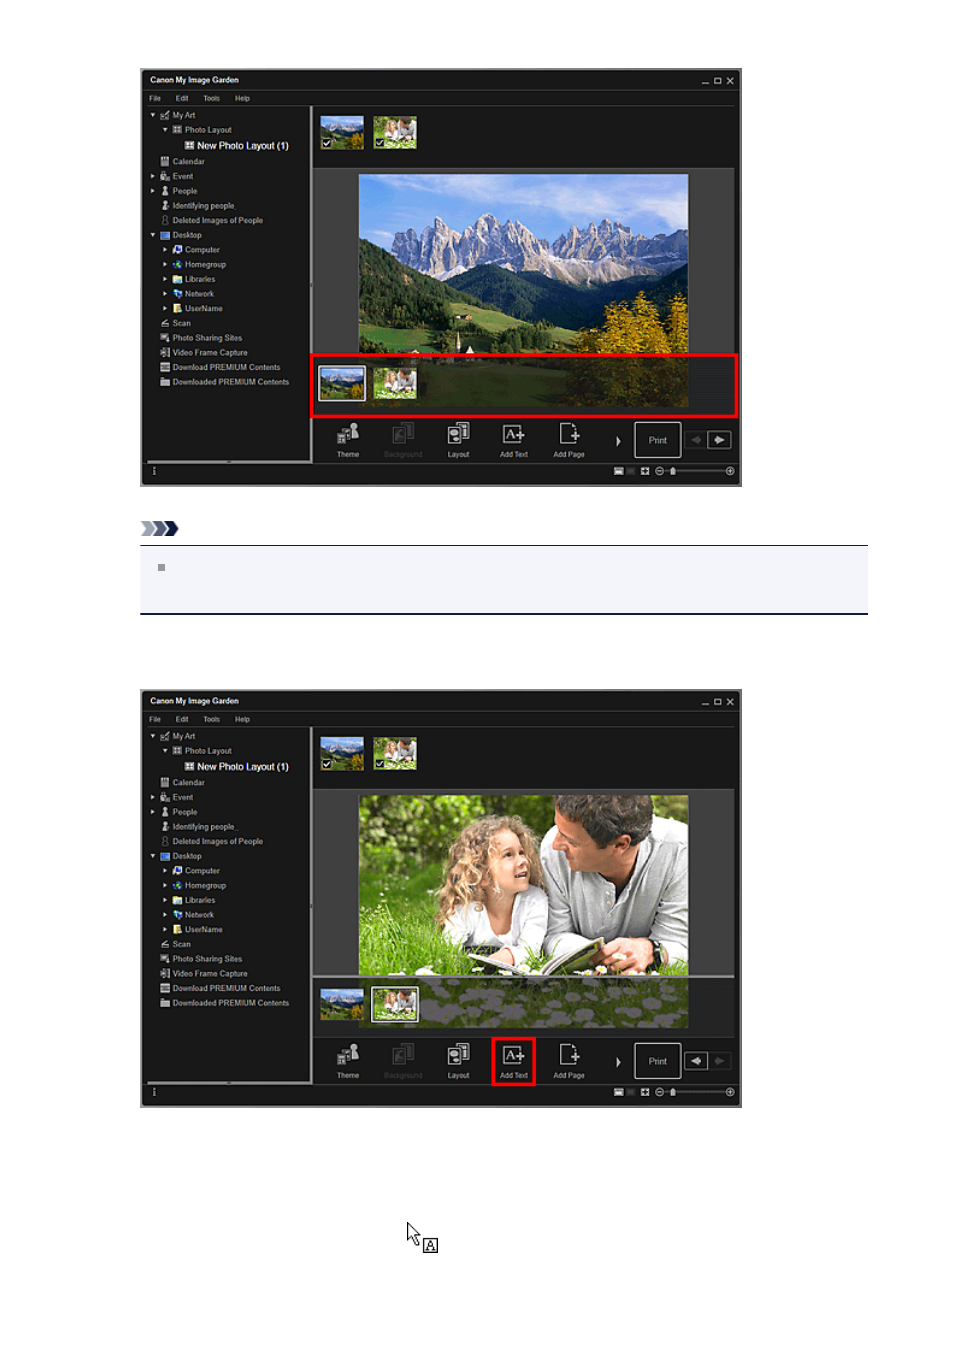
Task: Select family page thumbnail in mountain-preview window strip
Action: click(395, 383)
